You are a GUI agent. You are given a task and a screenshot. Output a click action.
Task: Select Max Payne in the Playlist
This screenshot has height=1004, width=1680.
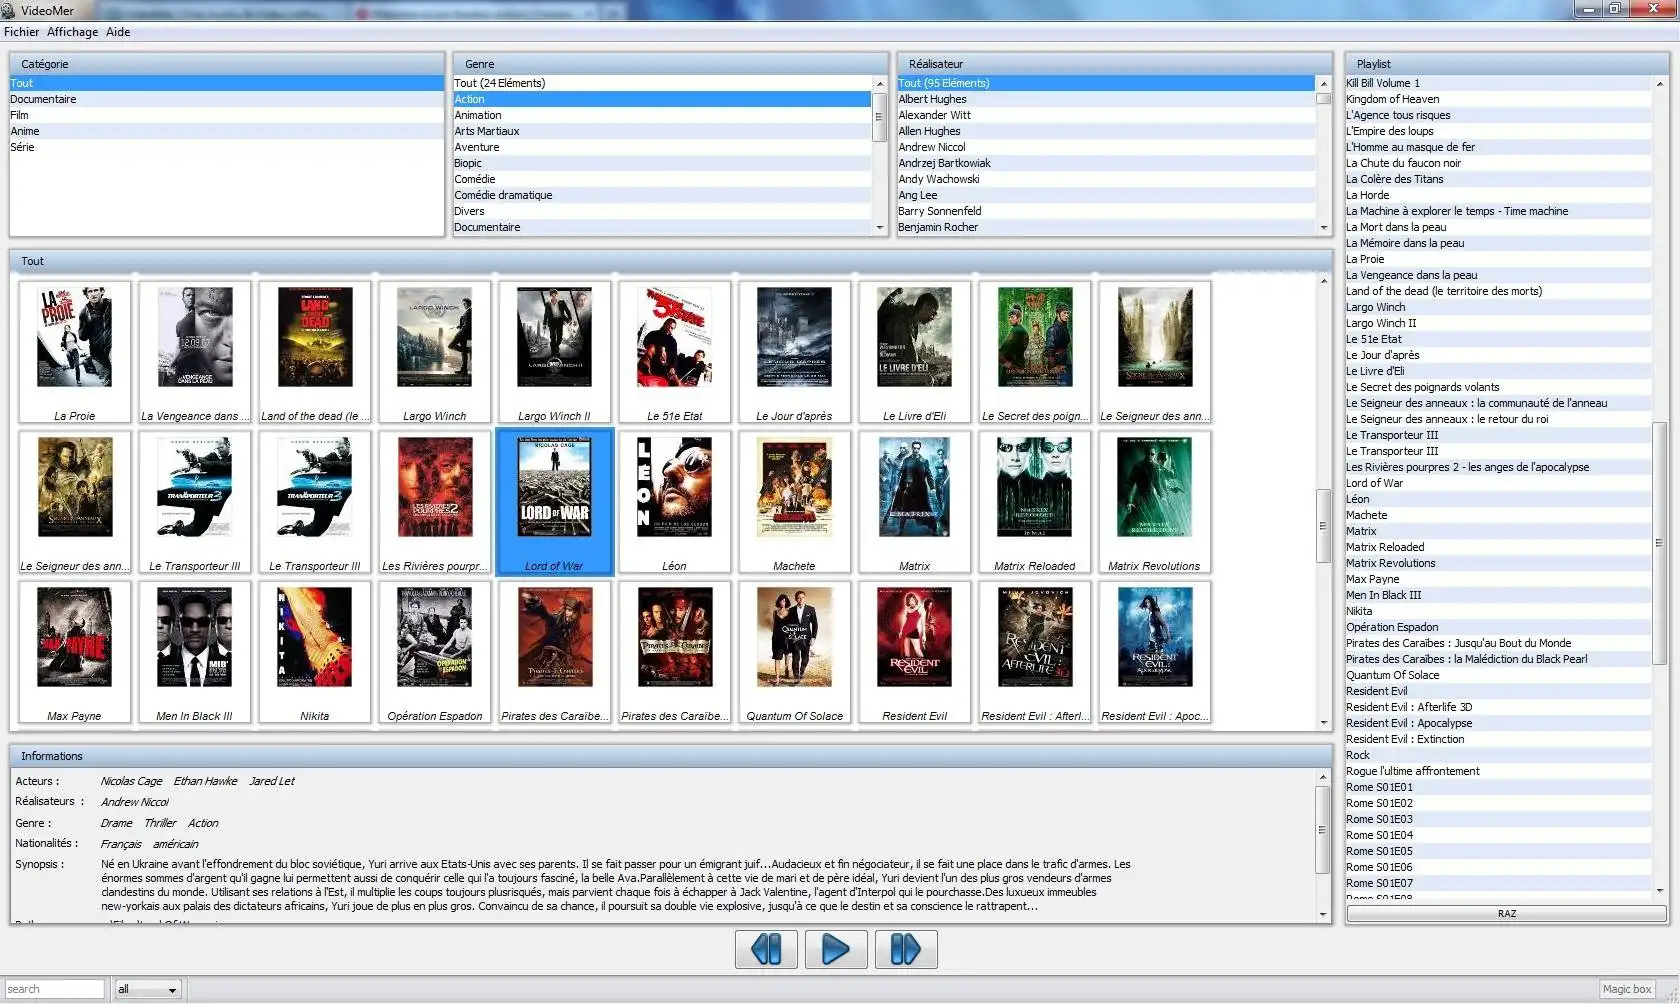pyautogui.click(x=1372, y=579)
